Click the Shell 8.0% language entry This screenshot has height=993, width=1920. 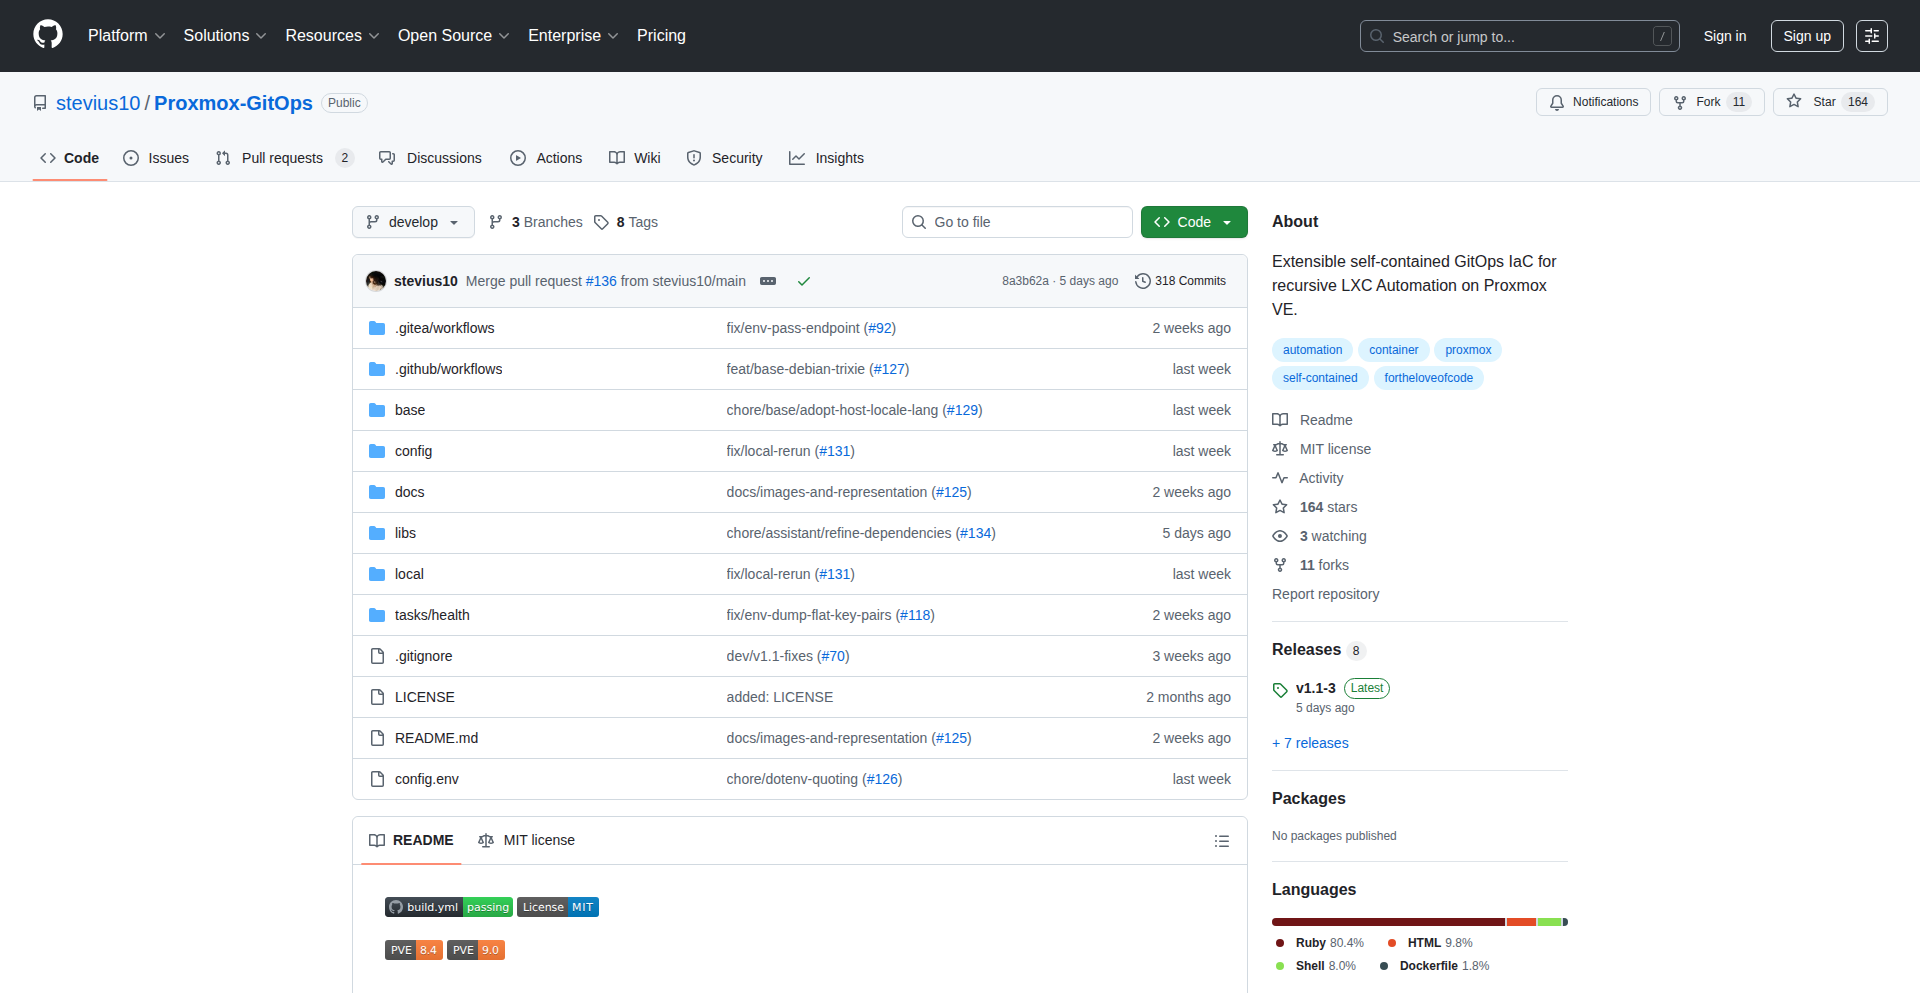click(1316, 966)
